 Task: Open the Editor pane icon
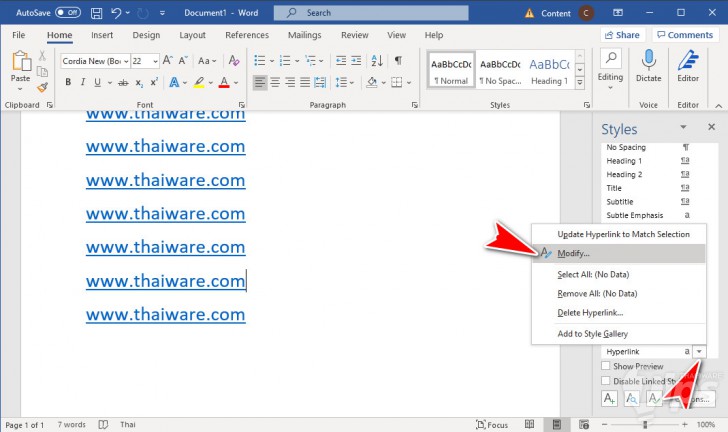(x=688, y=60)
